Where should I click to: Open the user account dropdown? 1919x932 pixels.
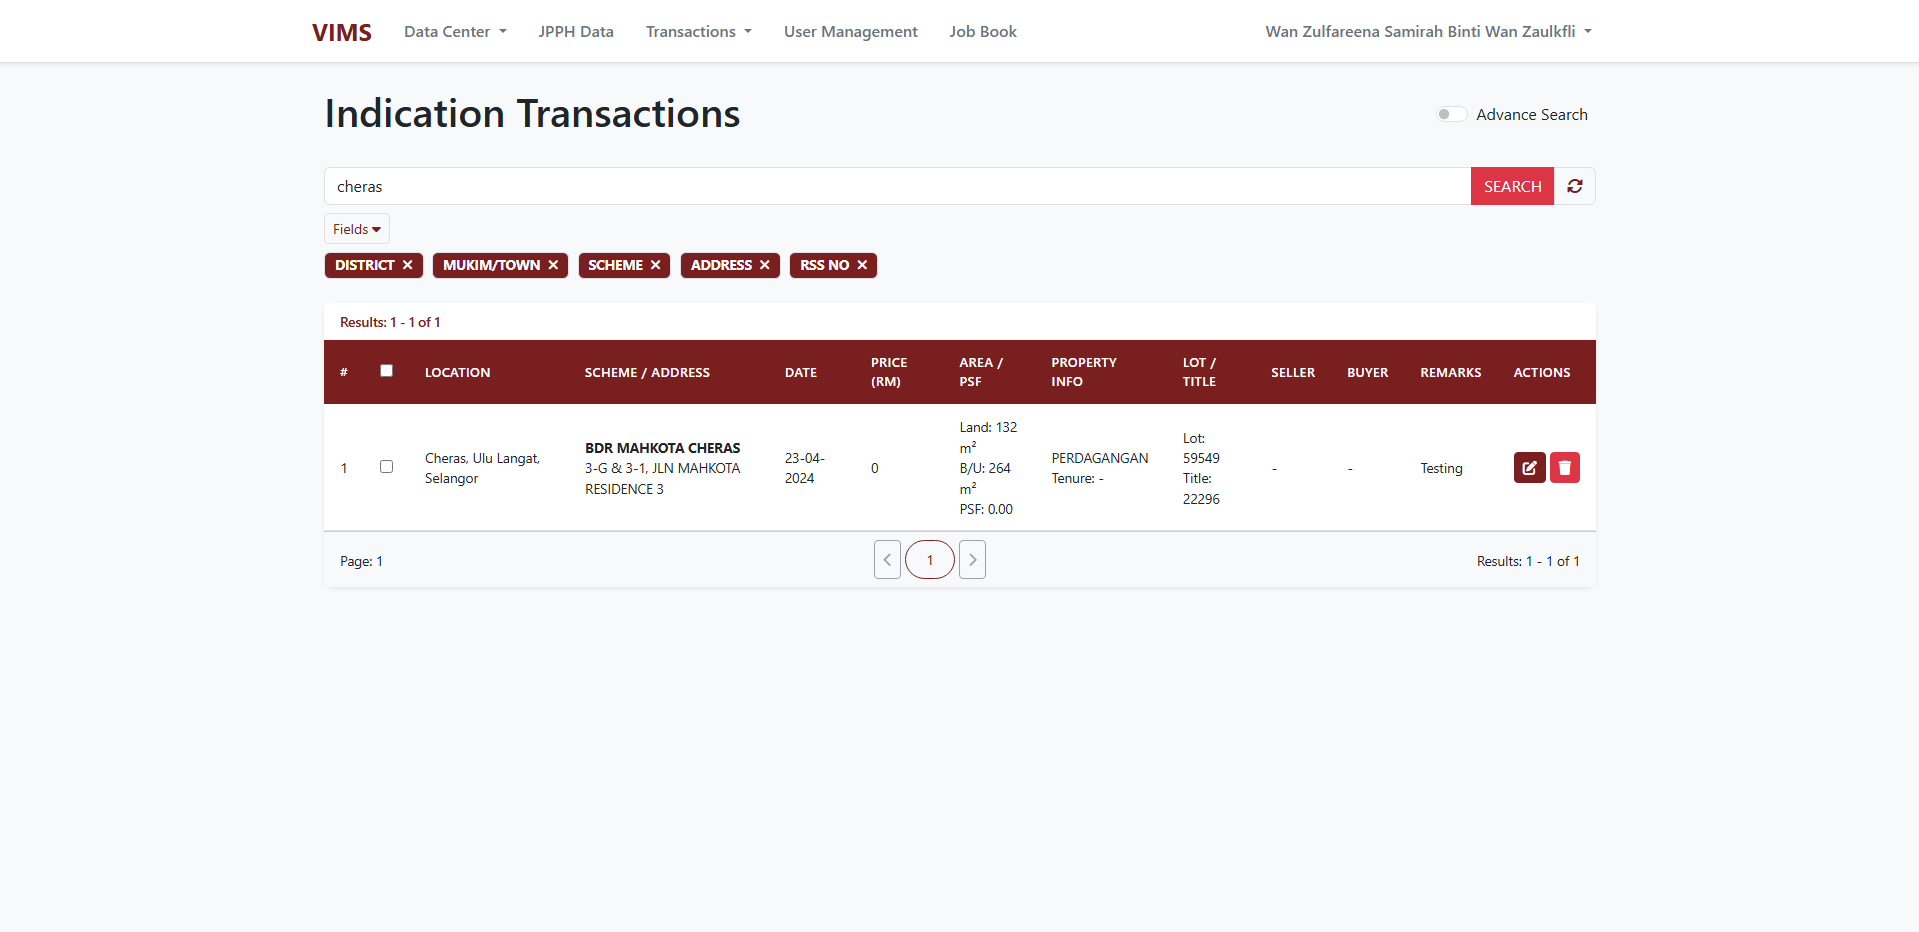pyautogui.click(x=1427, y=32)
